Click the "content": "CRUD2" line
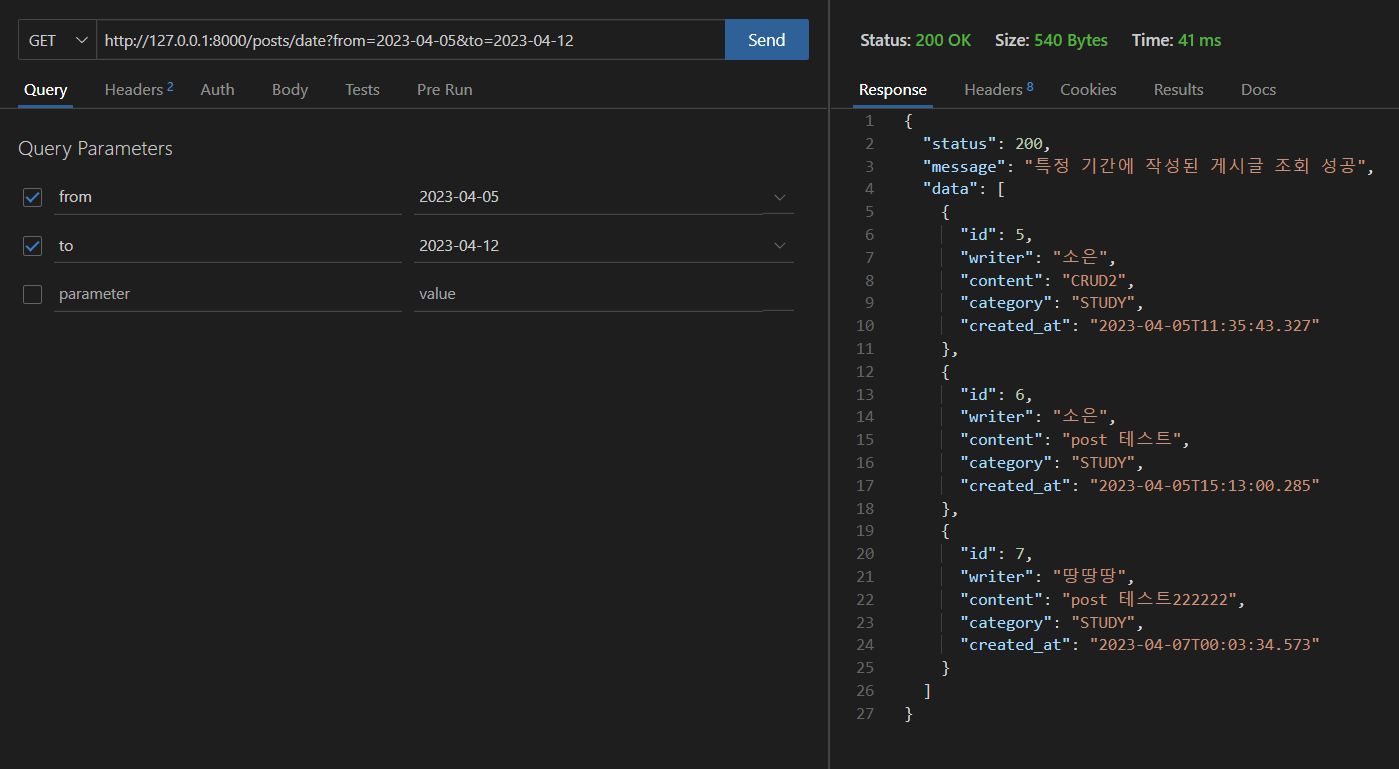 [1047, 280]
